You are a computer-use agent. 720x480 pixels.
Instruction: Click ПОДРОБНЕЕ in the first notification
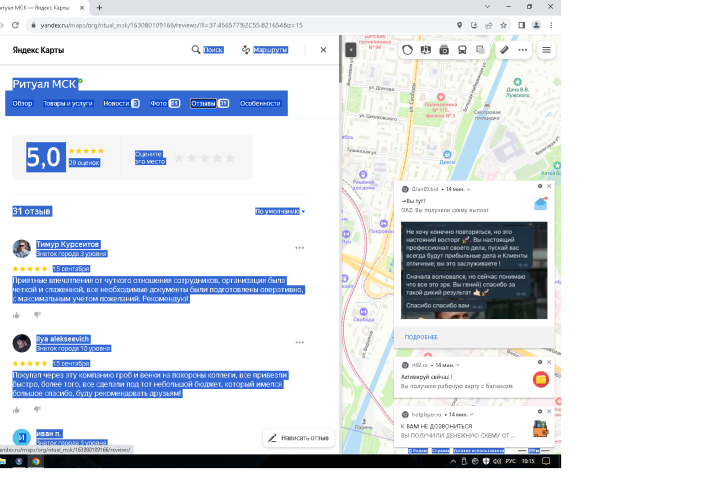(421, 337)
